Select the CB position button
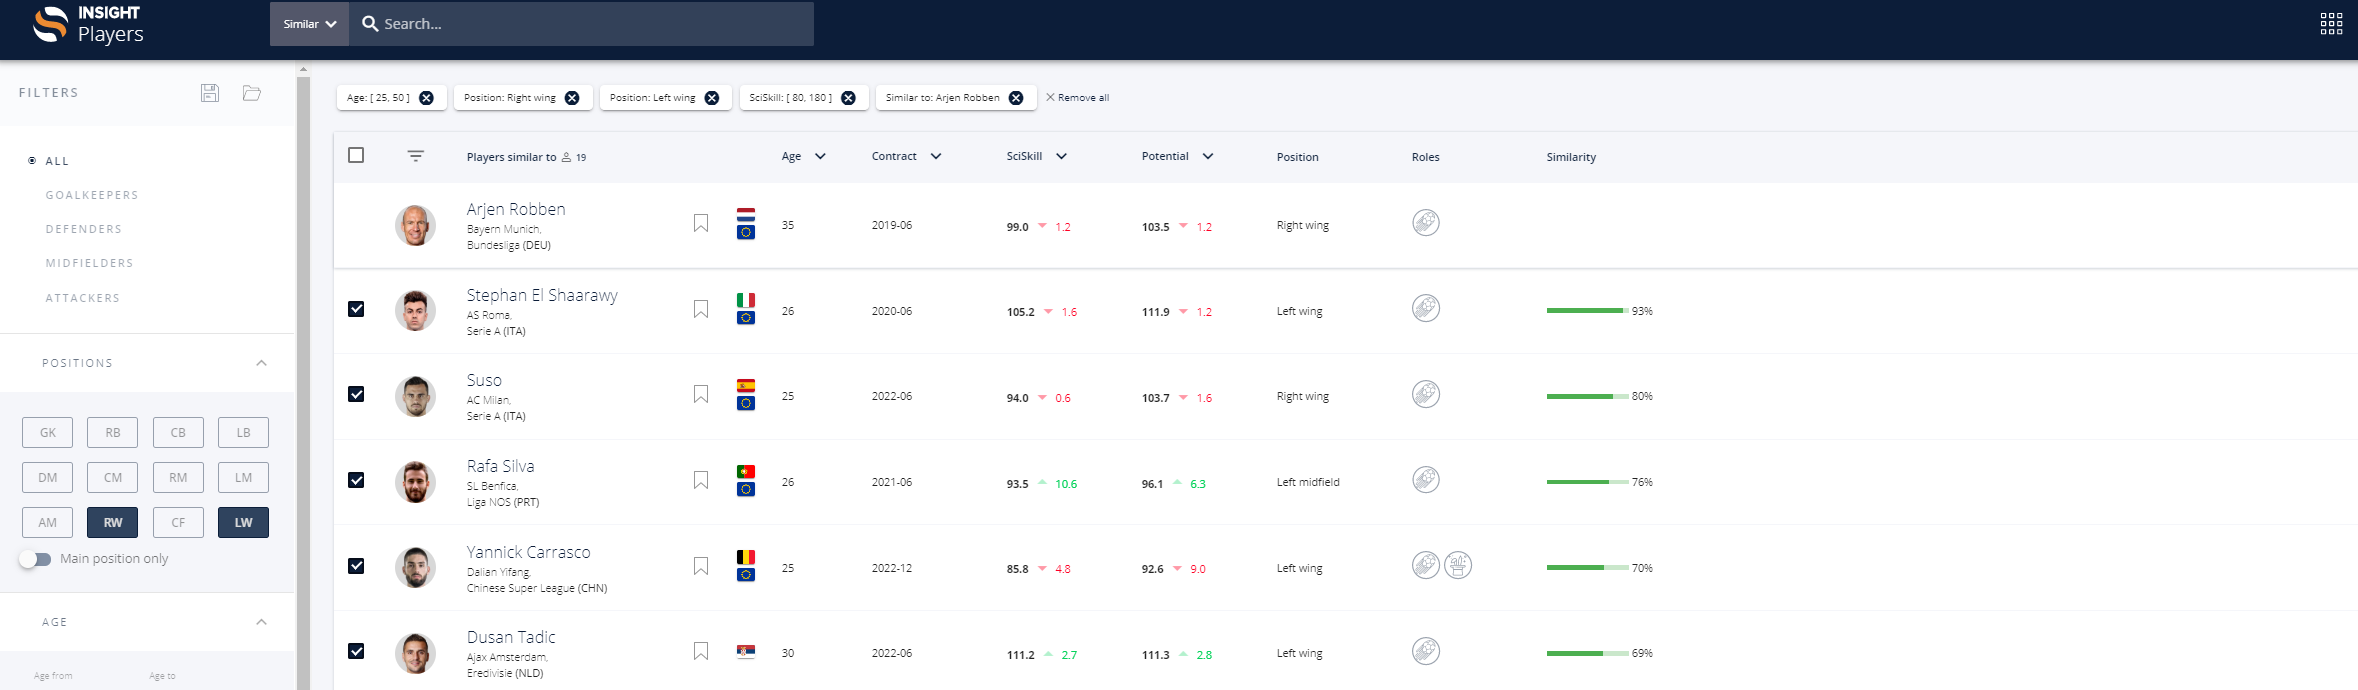This screenshot has width=2358, height=690. coord(178,432)
